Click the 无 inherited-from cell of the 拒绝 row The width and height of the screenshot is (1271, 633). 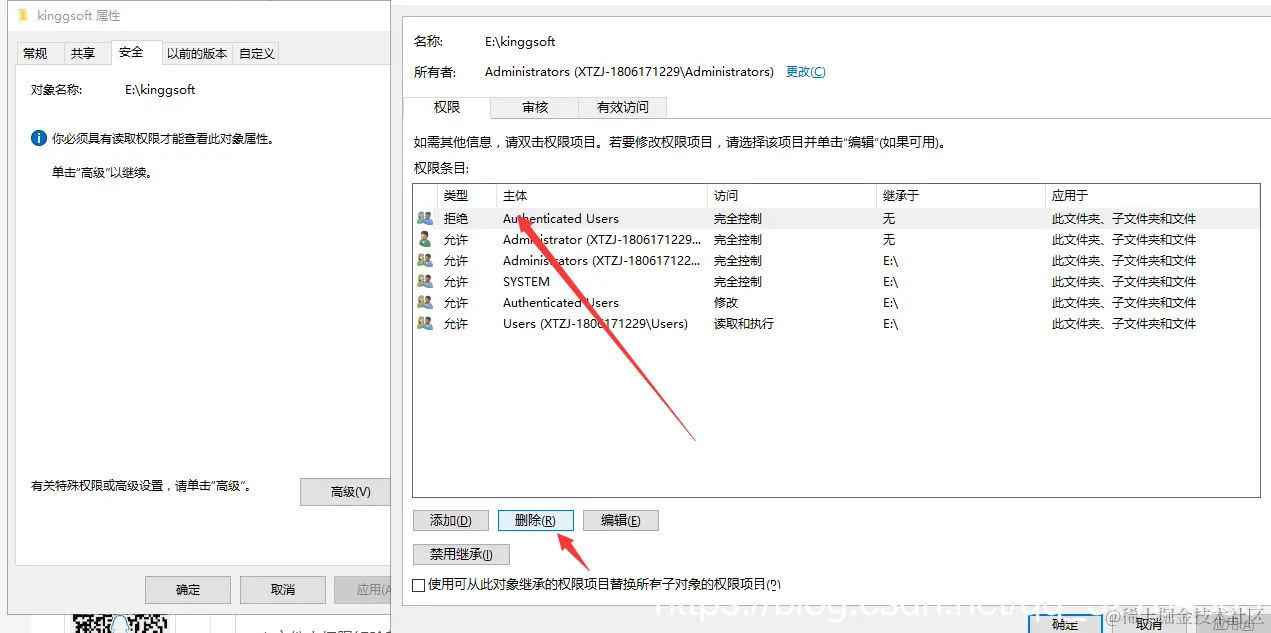point(889,218)
